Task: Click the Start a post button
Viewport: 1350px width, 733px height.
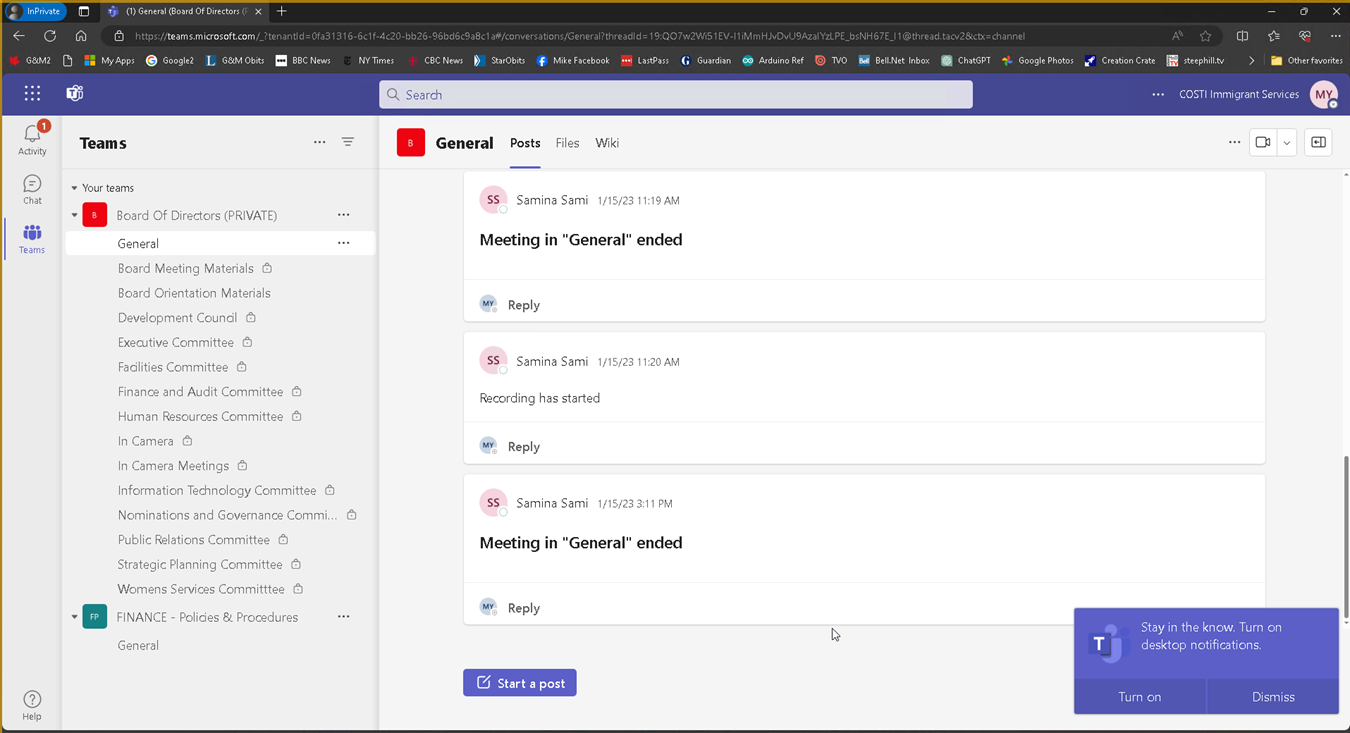Action: tap(520, 683)
